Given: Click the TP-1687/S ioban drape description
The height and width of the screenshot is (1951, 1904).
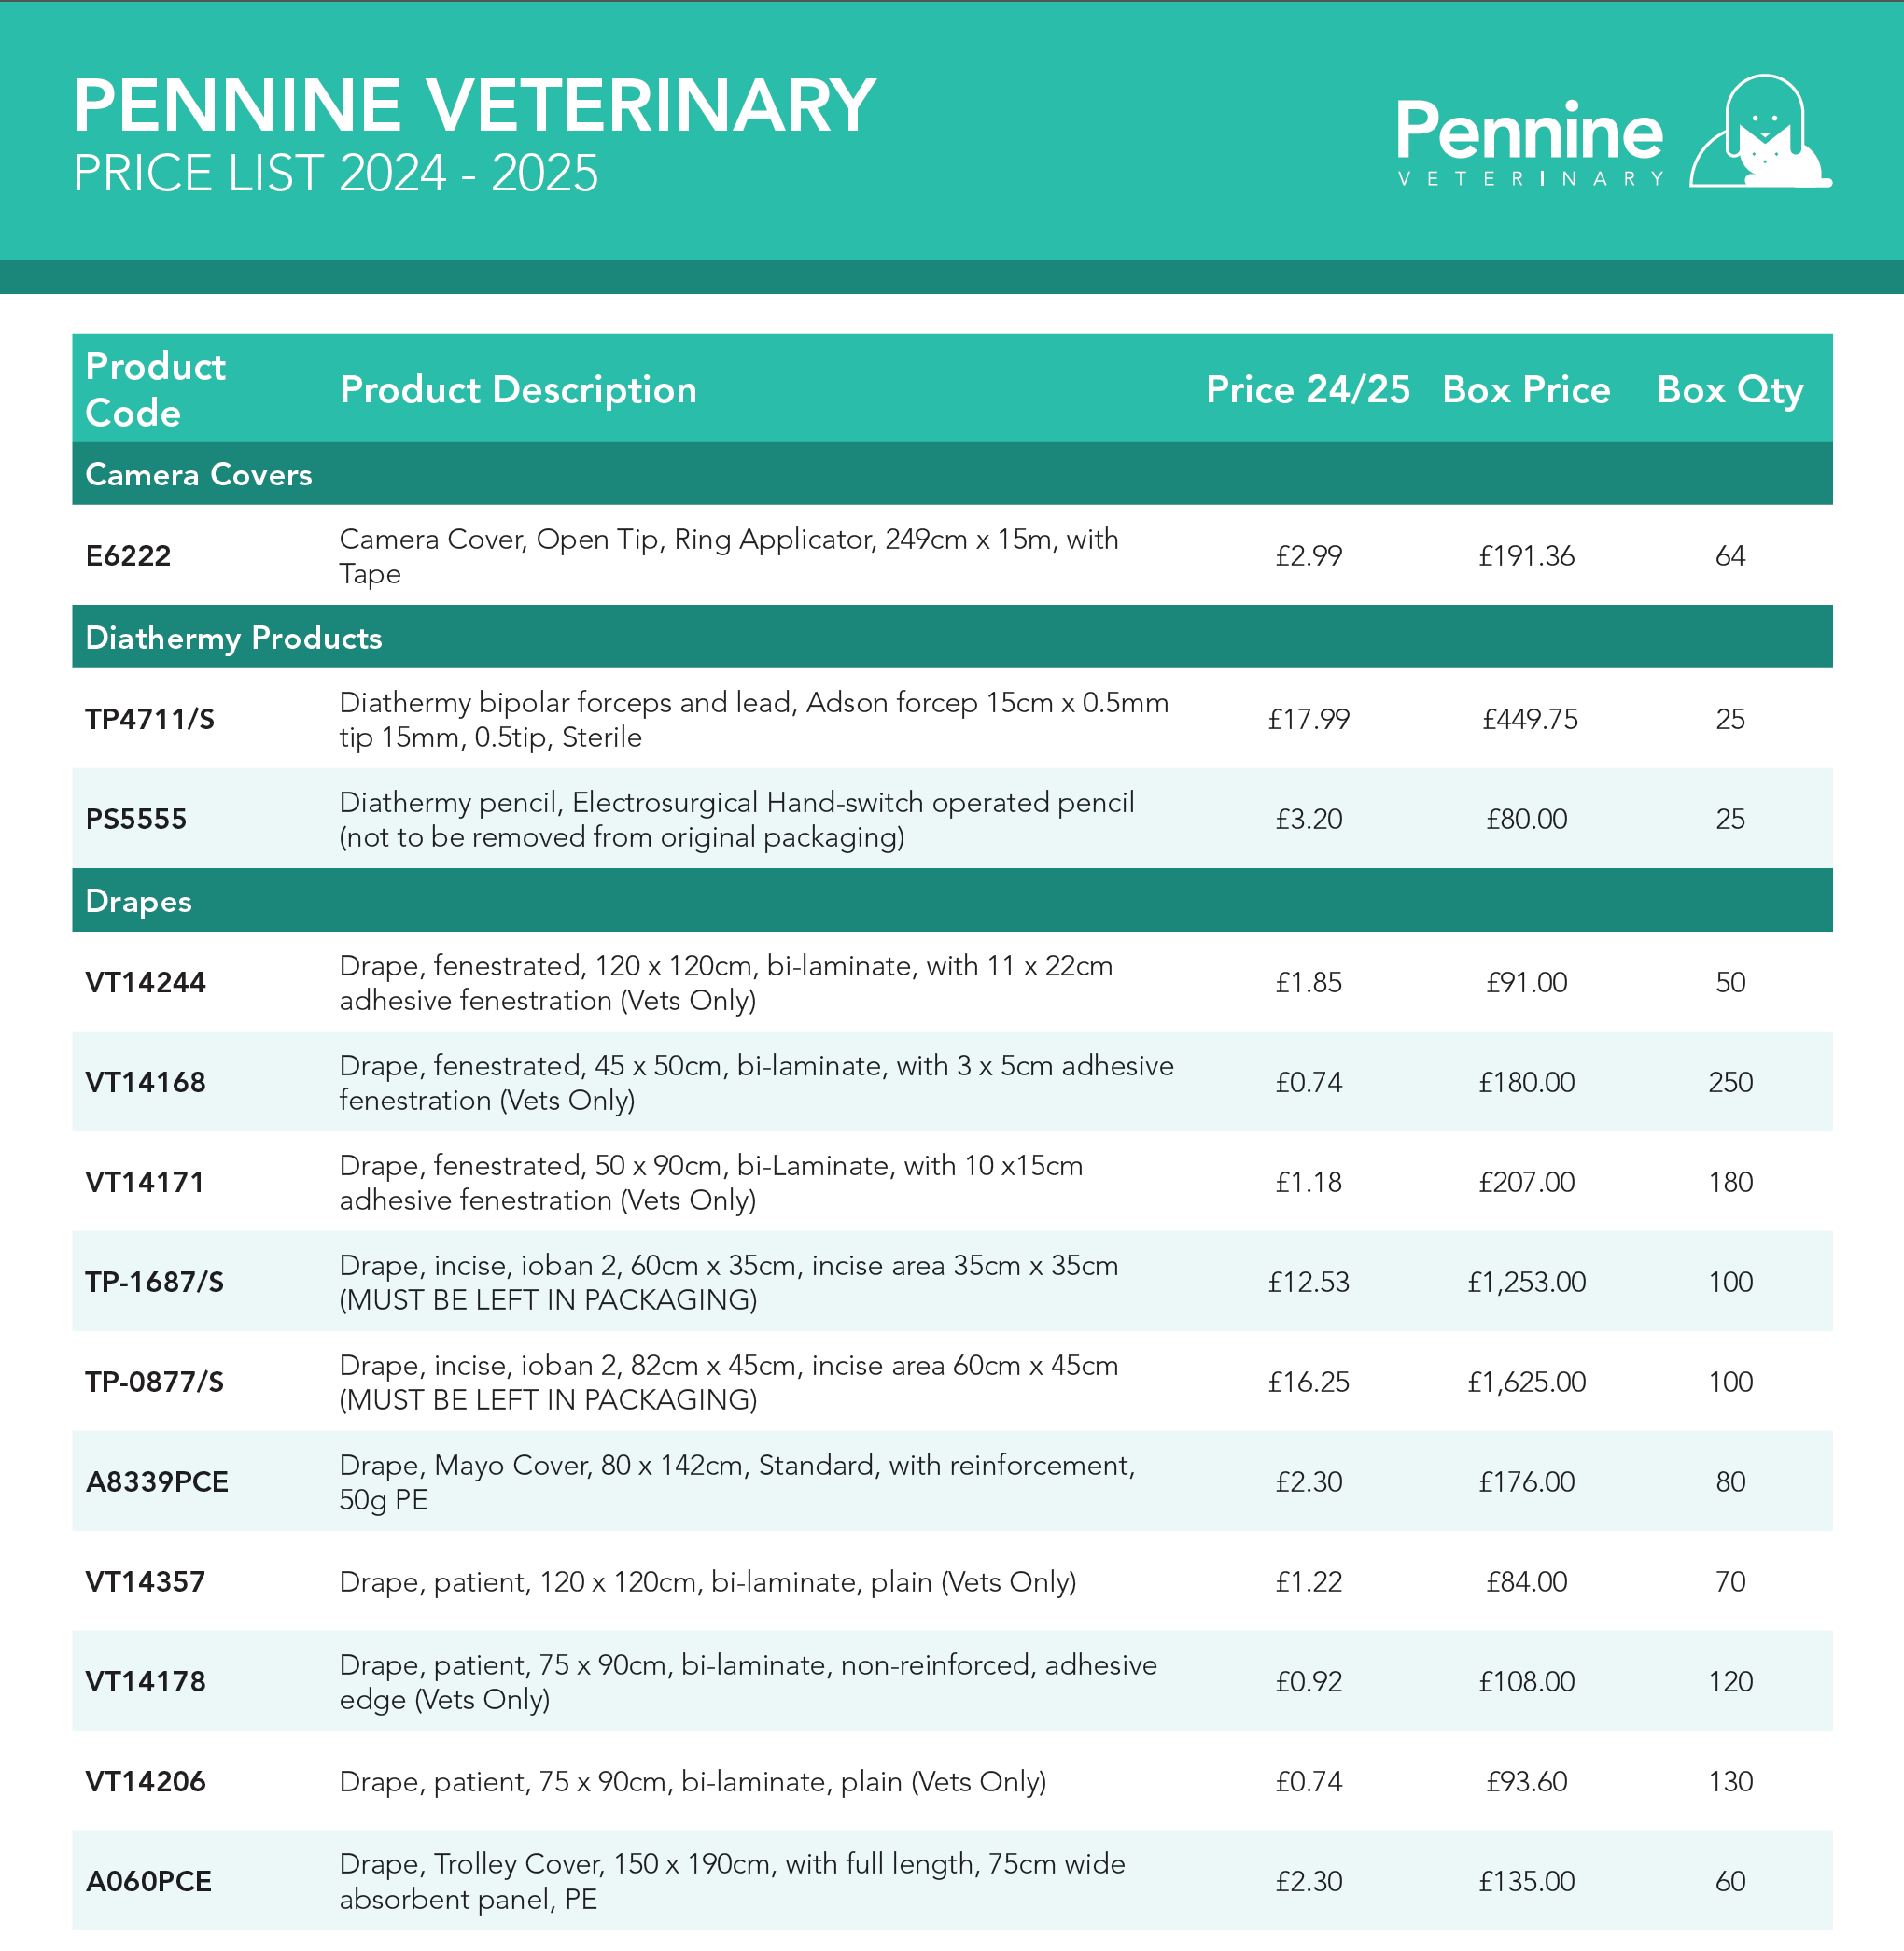Looking at the screenshot, I should [728, 1282].
